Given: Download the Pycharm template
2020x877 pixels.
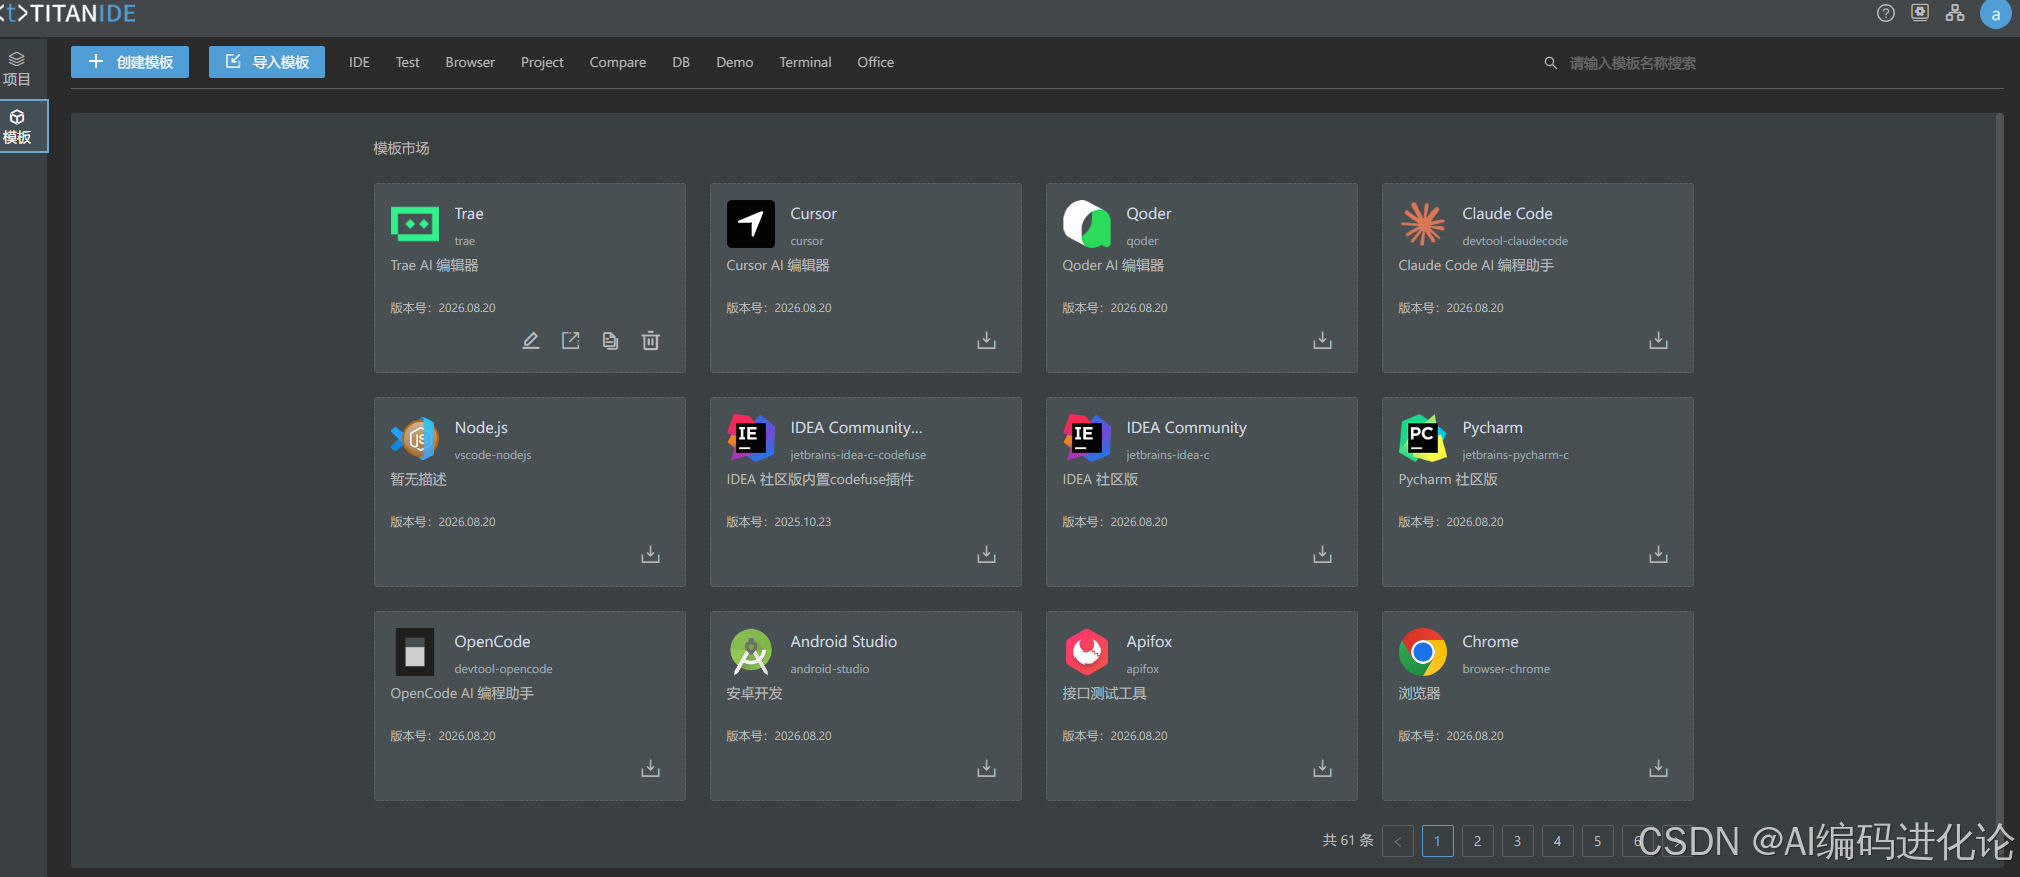Looking at the screenshot, I should [x=1659, y=554].
